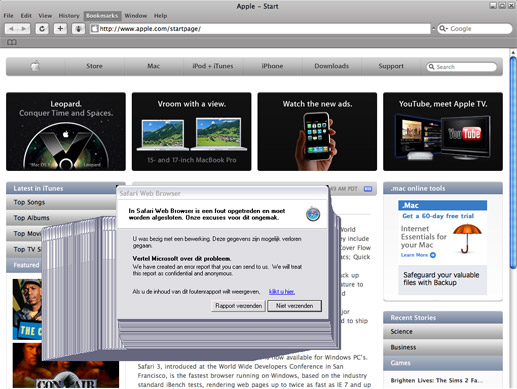Image resolution: width=517 pixels, height=389 pixels.
Task: Open the bookmarks book icon in the bookmarks bar
Action: coord(12,42)
